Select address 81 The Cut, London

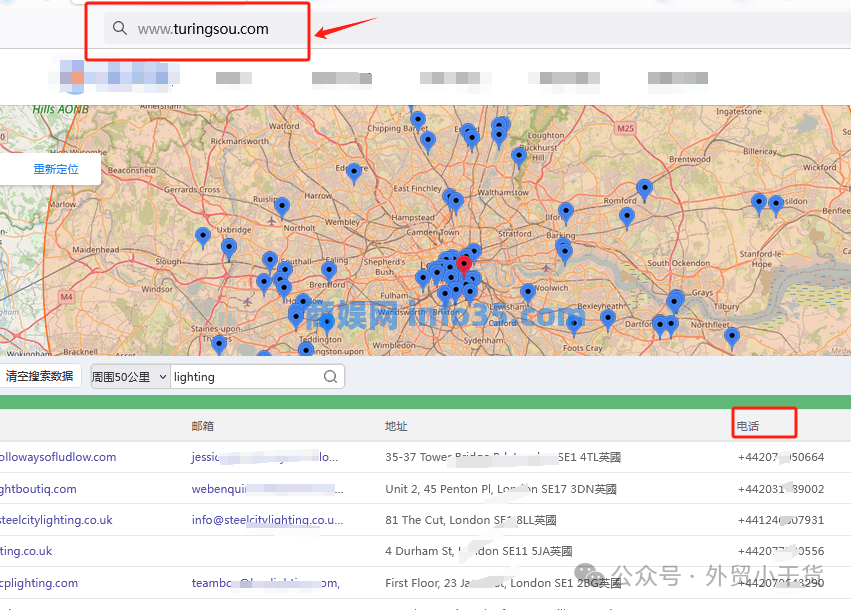(x=471, y=520)
